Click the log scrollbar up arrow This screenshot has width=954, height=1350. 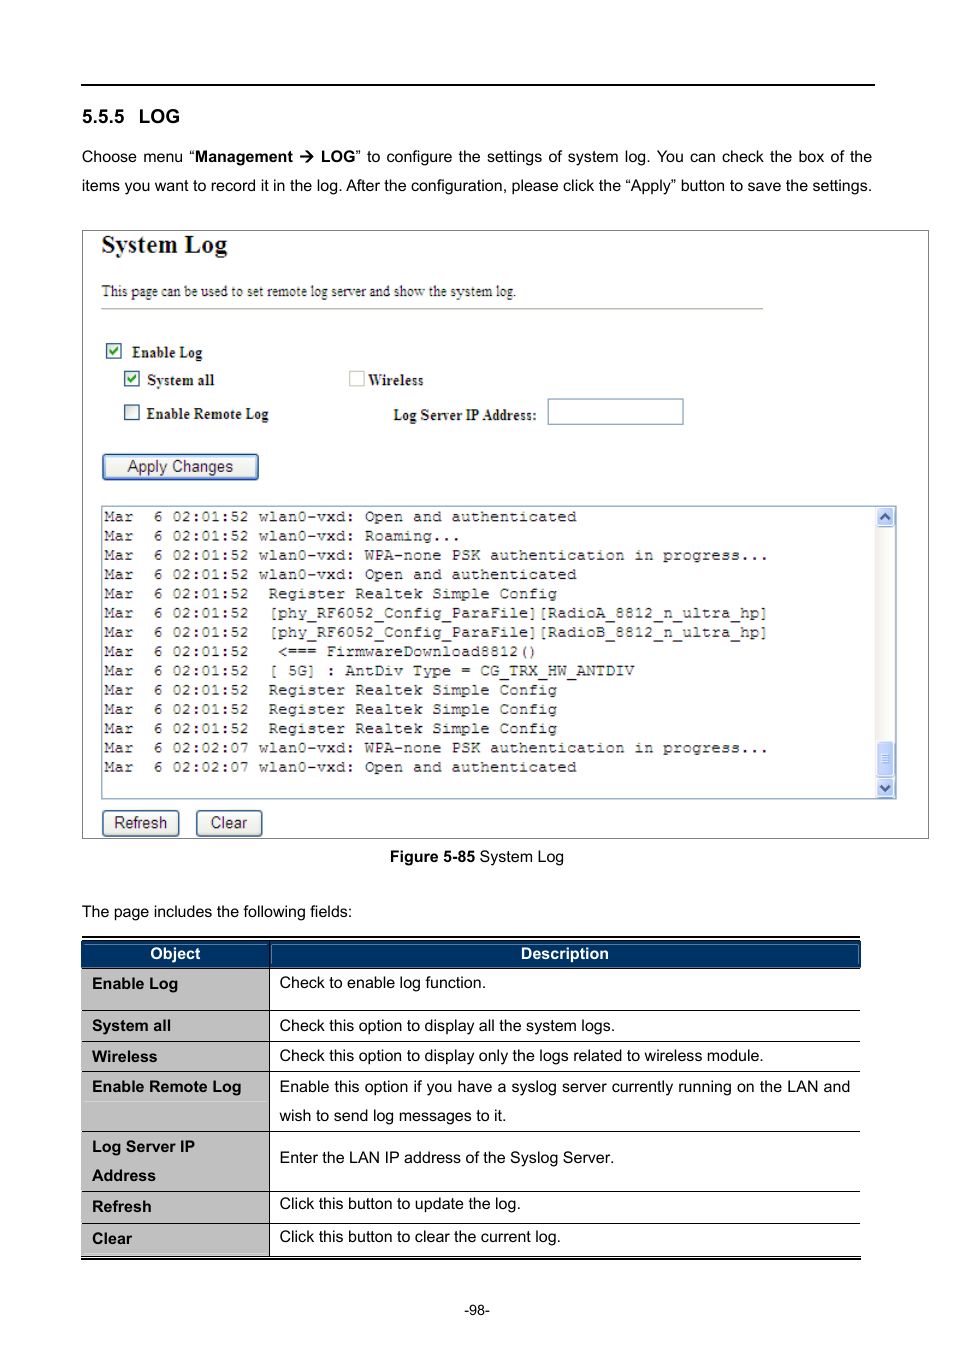[x=885, y=517]
